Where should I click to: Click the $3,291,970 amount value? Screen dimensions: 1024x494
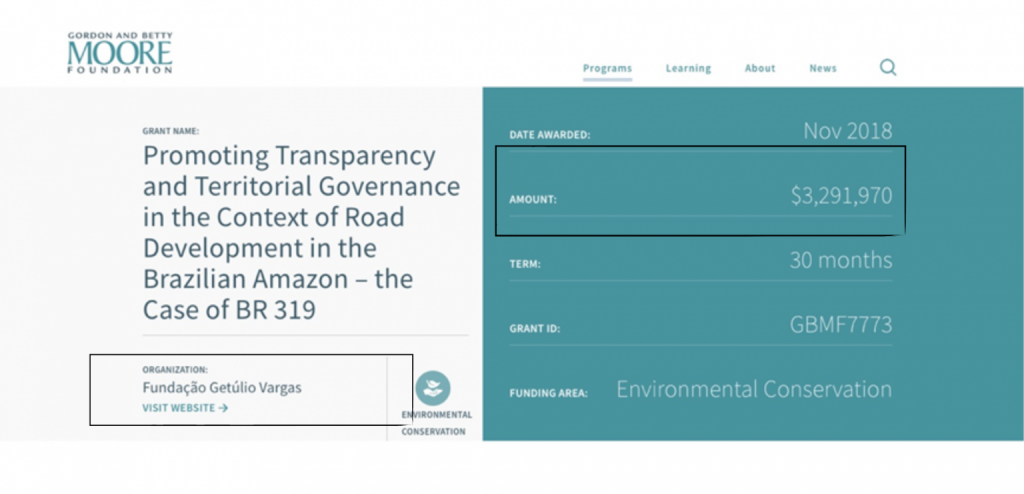[x=841, y=196]
